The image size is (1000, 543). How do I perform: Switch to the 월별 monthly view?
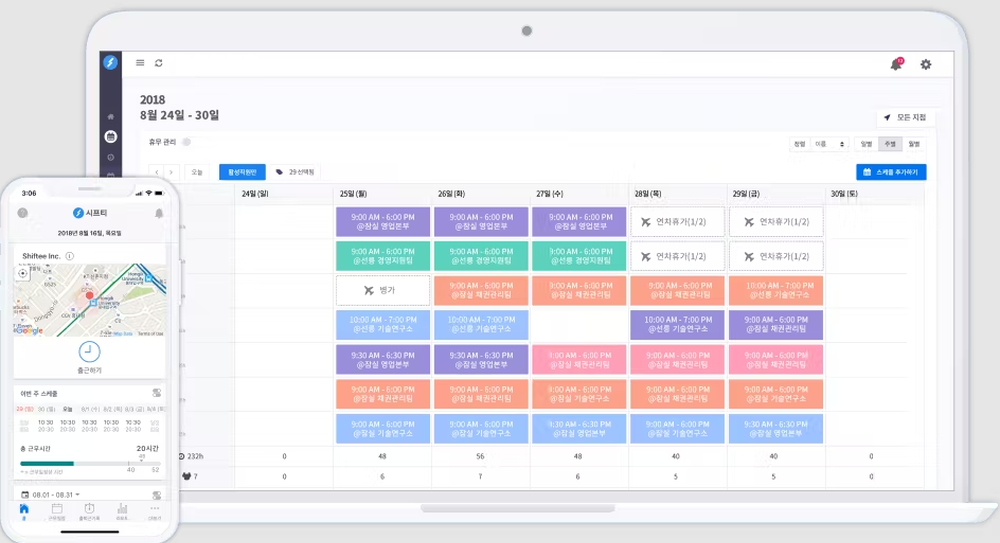tap(914, 144)
